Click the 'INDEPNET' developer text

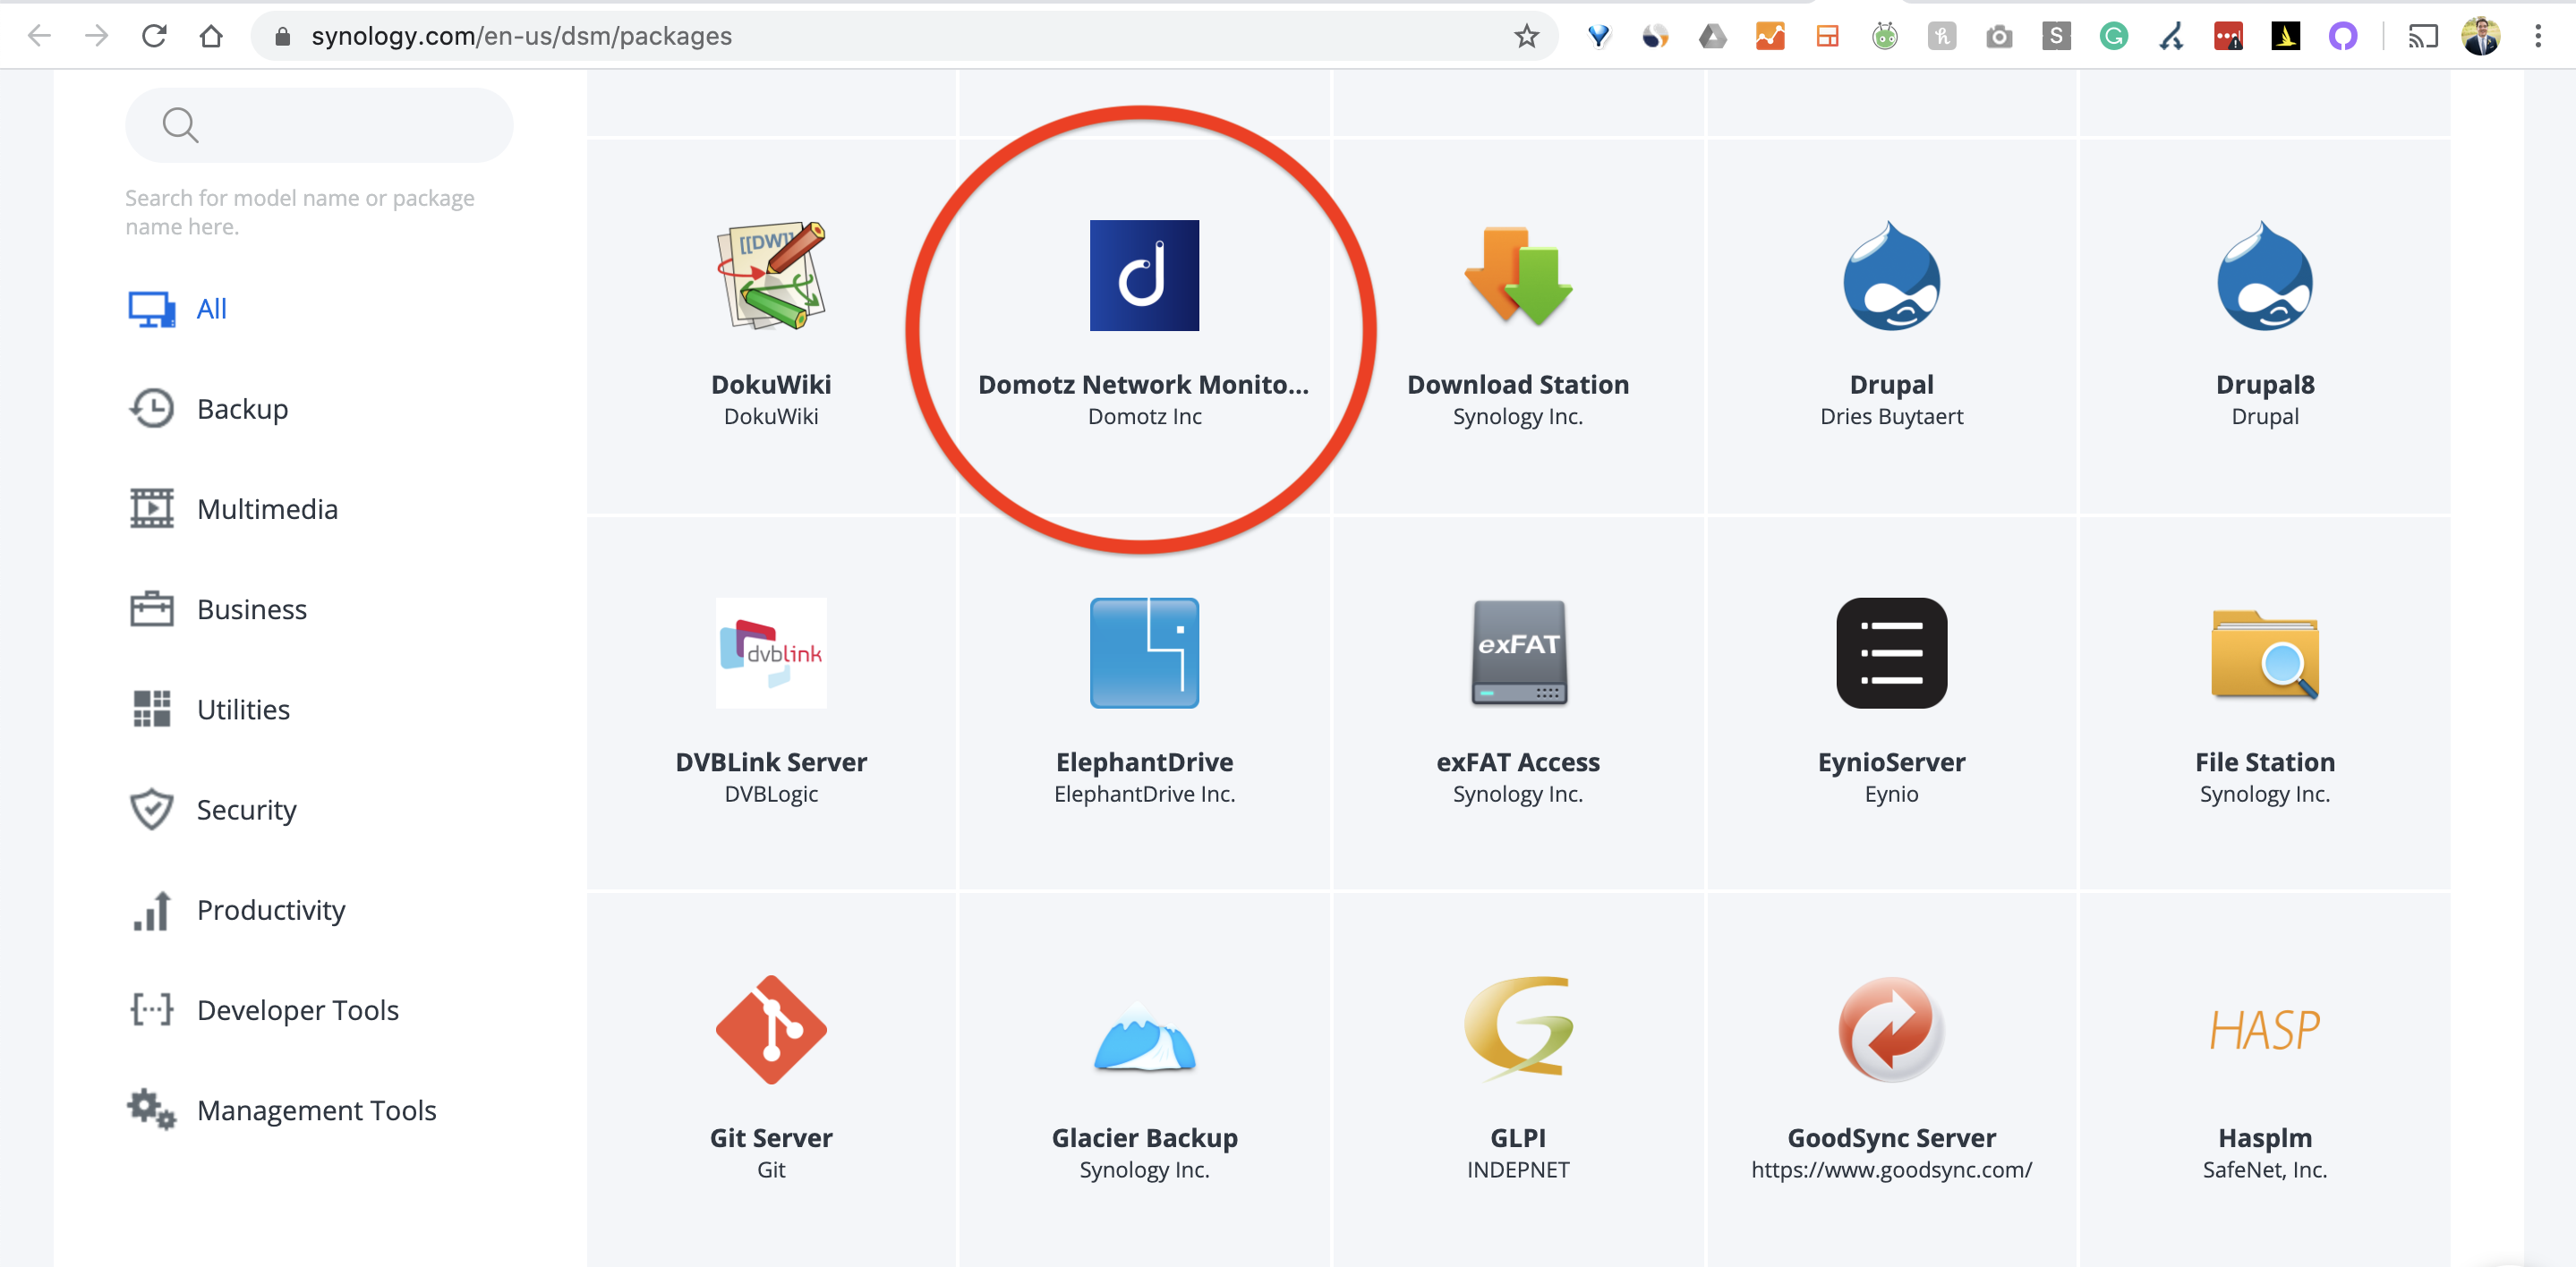pyautogui.click(x=1518, y=1169)
